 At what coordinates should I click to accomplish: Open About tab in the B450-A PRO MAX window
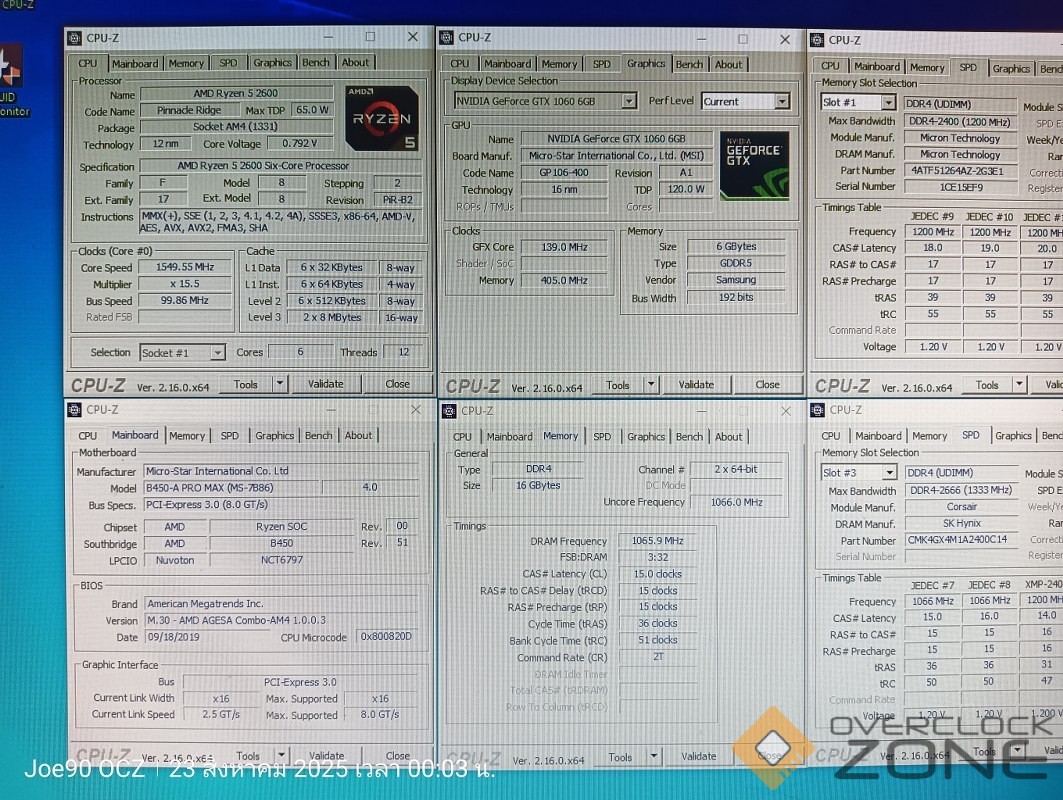[358, 436]
